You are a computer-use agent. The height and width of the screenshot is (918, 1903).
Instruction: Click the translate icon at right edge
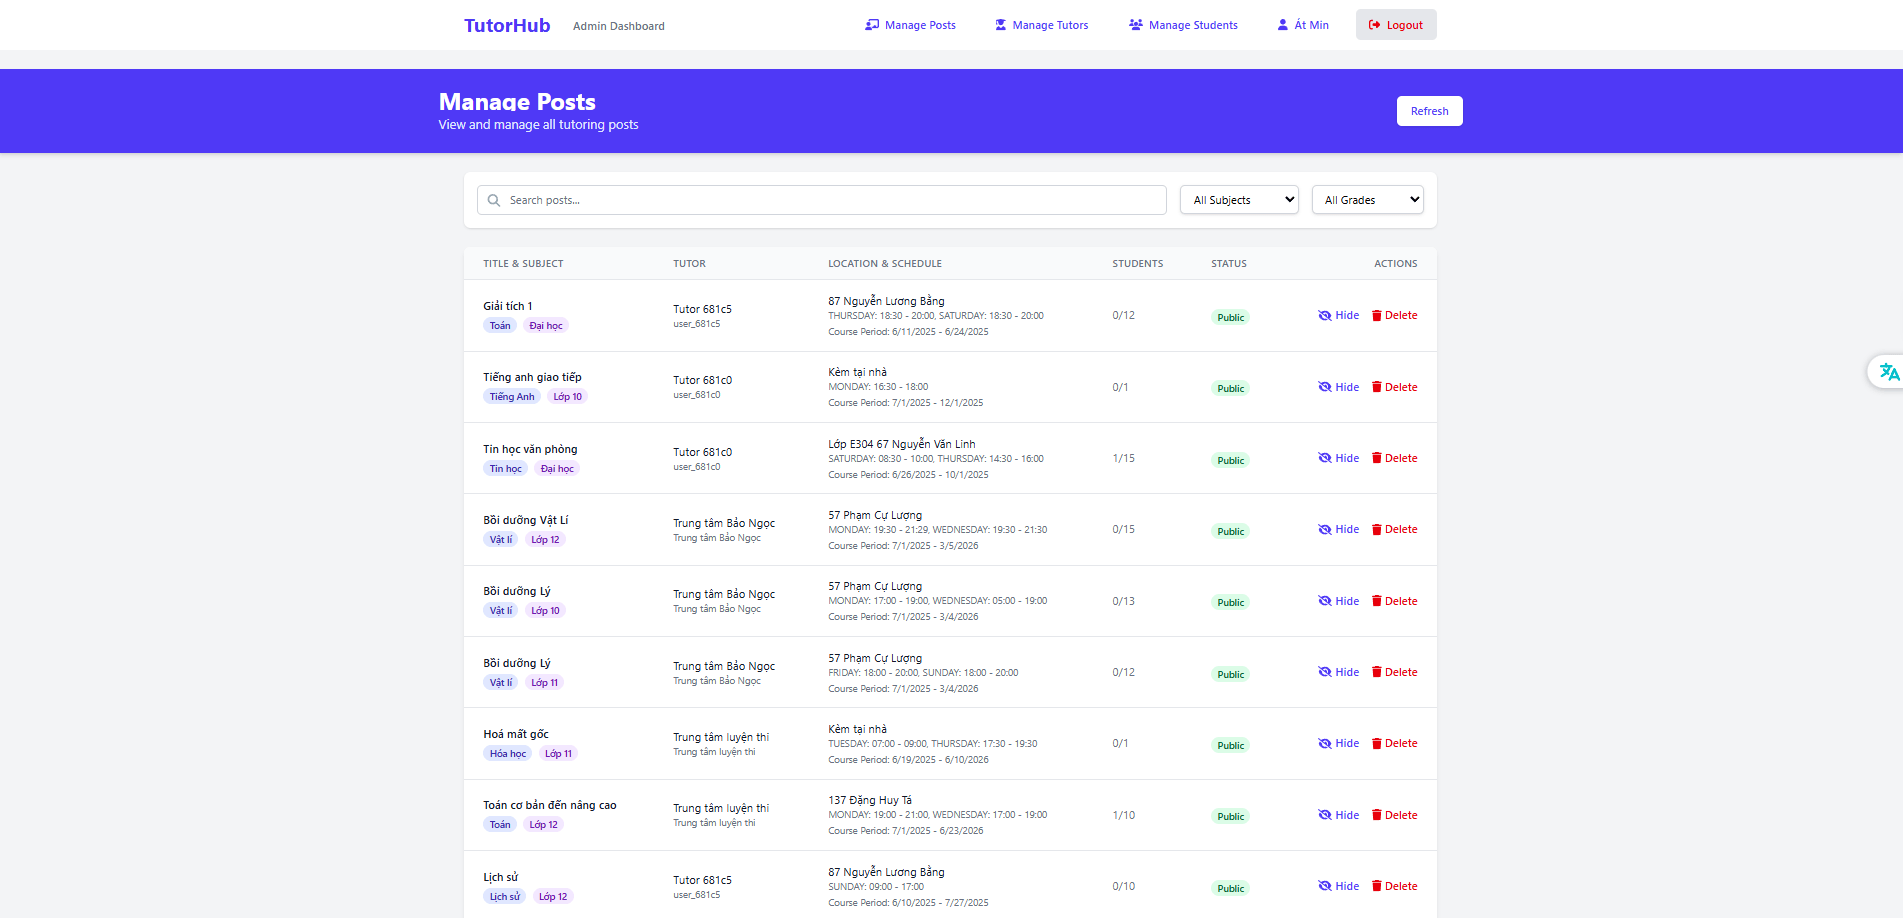click(1888, 372)
